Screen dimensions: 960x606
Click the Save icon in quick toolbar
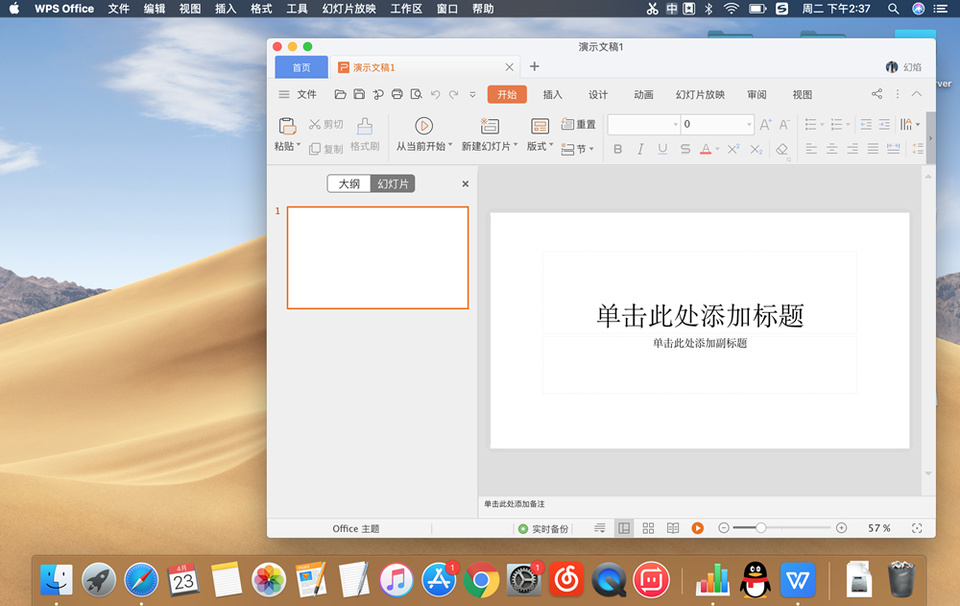tap(359, 94)
